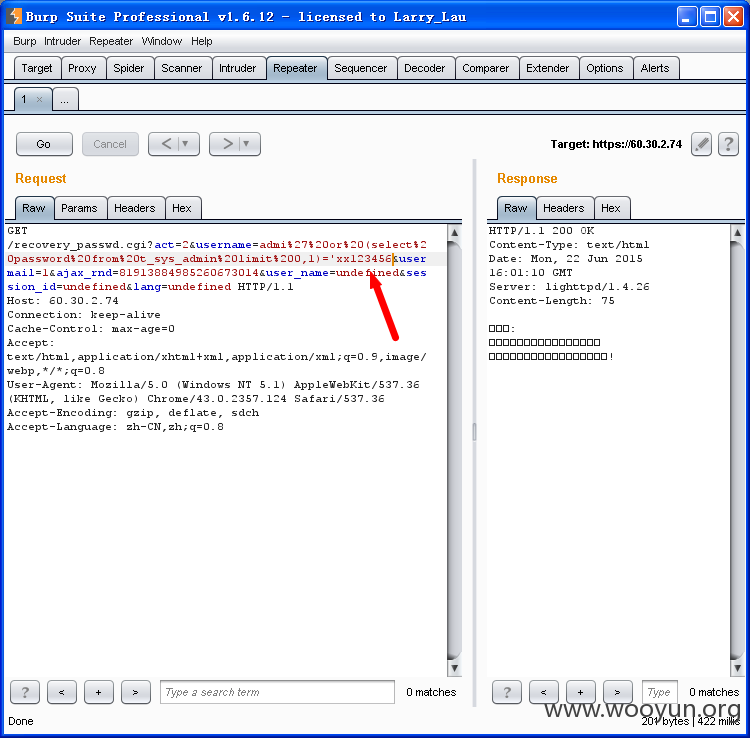750x738 pixels.
Task: Switch to the Scanner tab
Action: (182, 68)
